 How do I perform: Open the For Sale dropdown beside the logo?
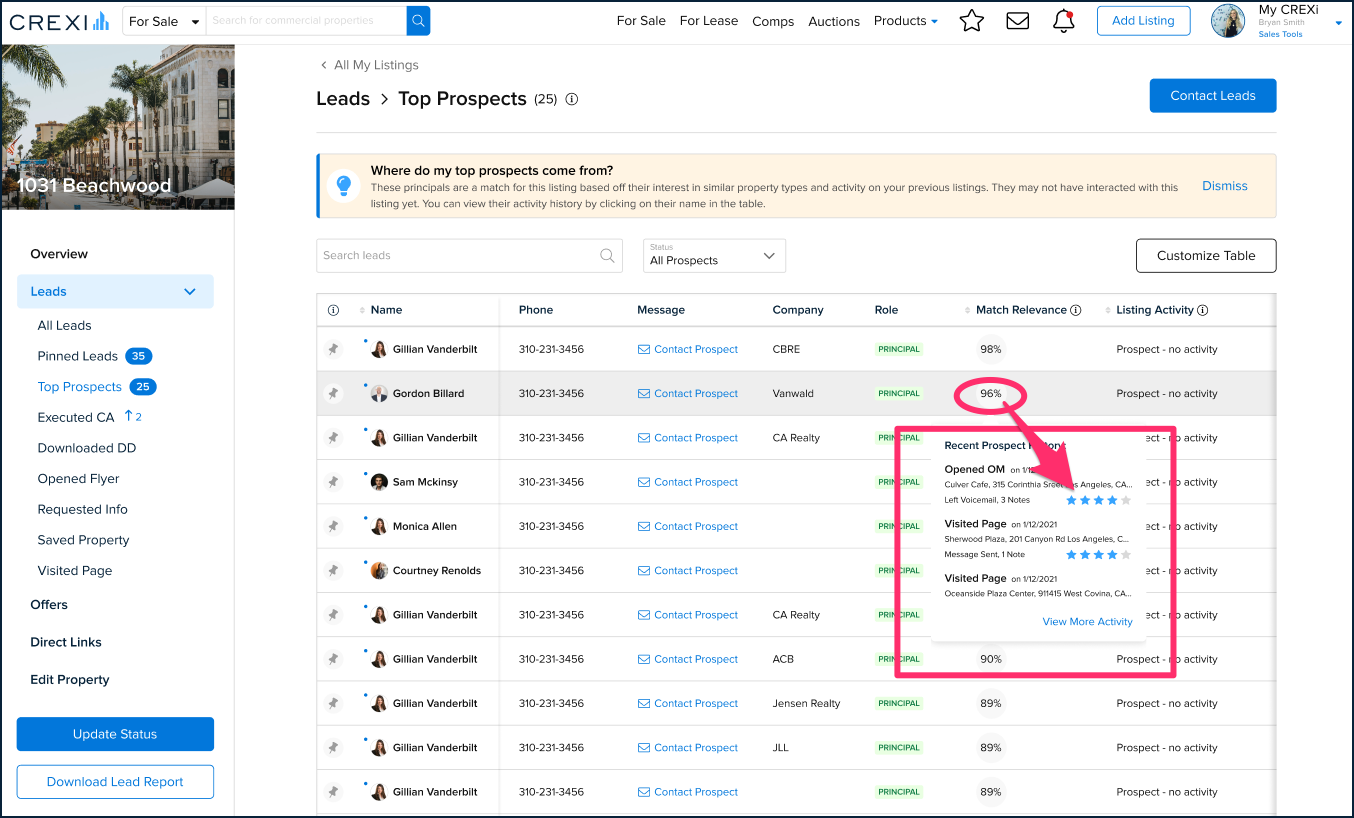tap(163, 20)
